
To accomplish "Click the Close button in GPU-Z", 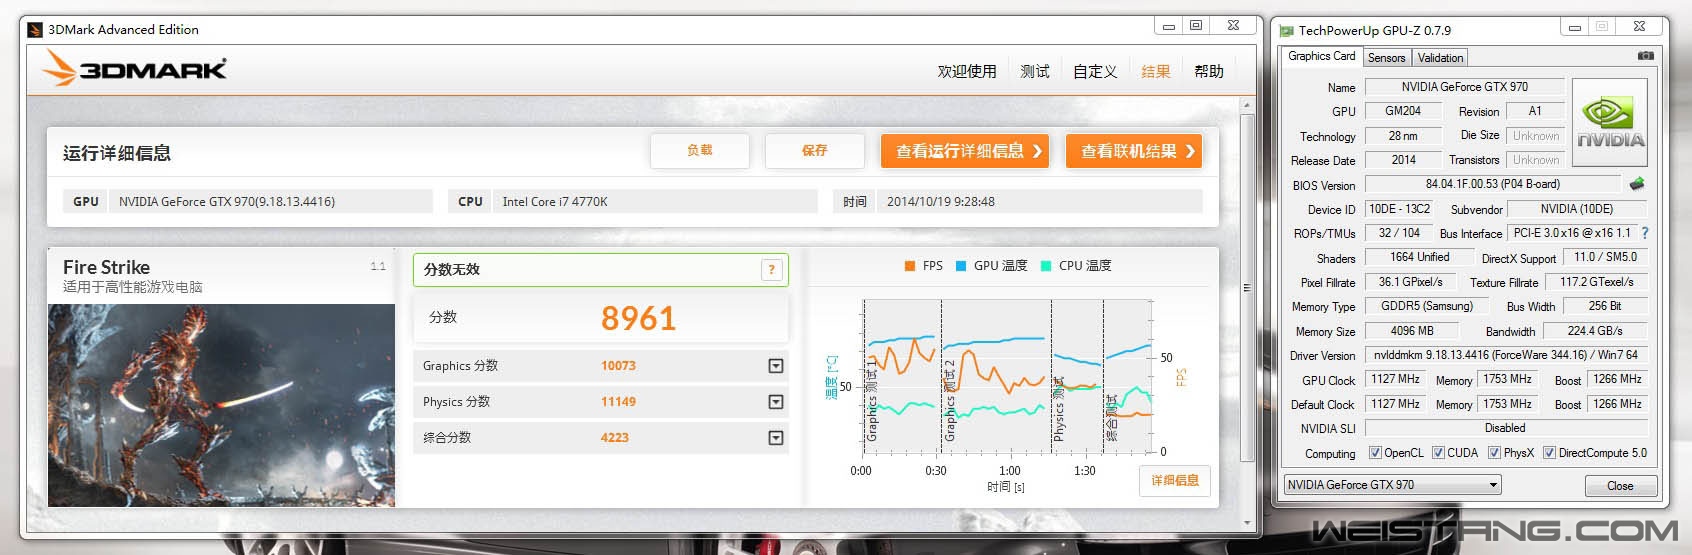I will click(x=1620, y=486).
